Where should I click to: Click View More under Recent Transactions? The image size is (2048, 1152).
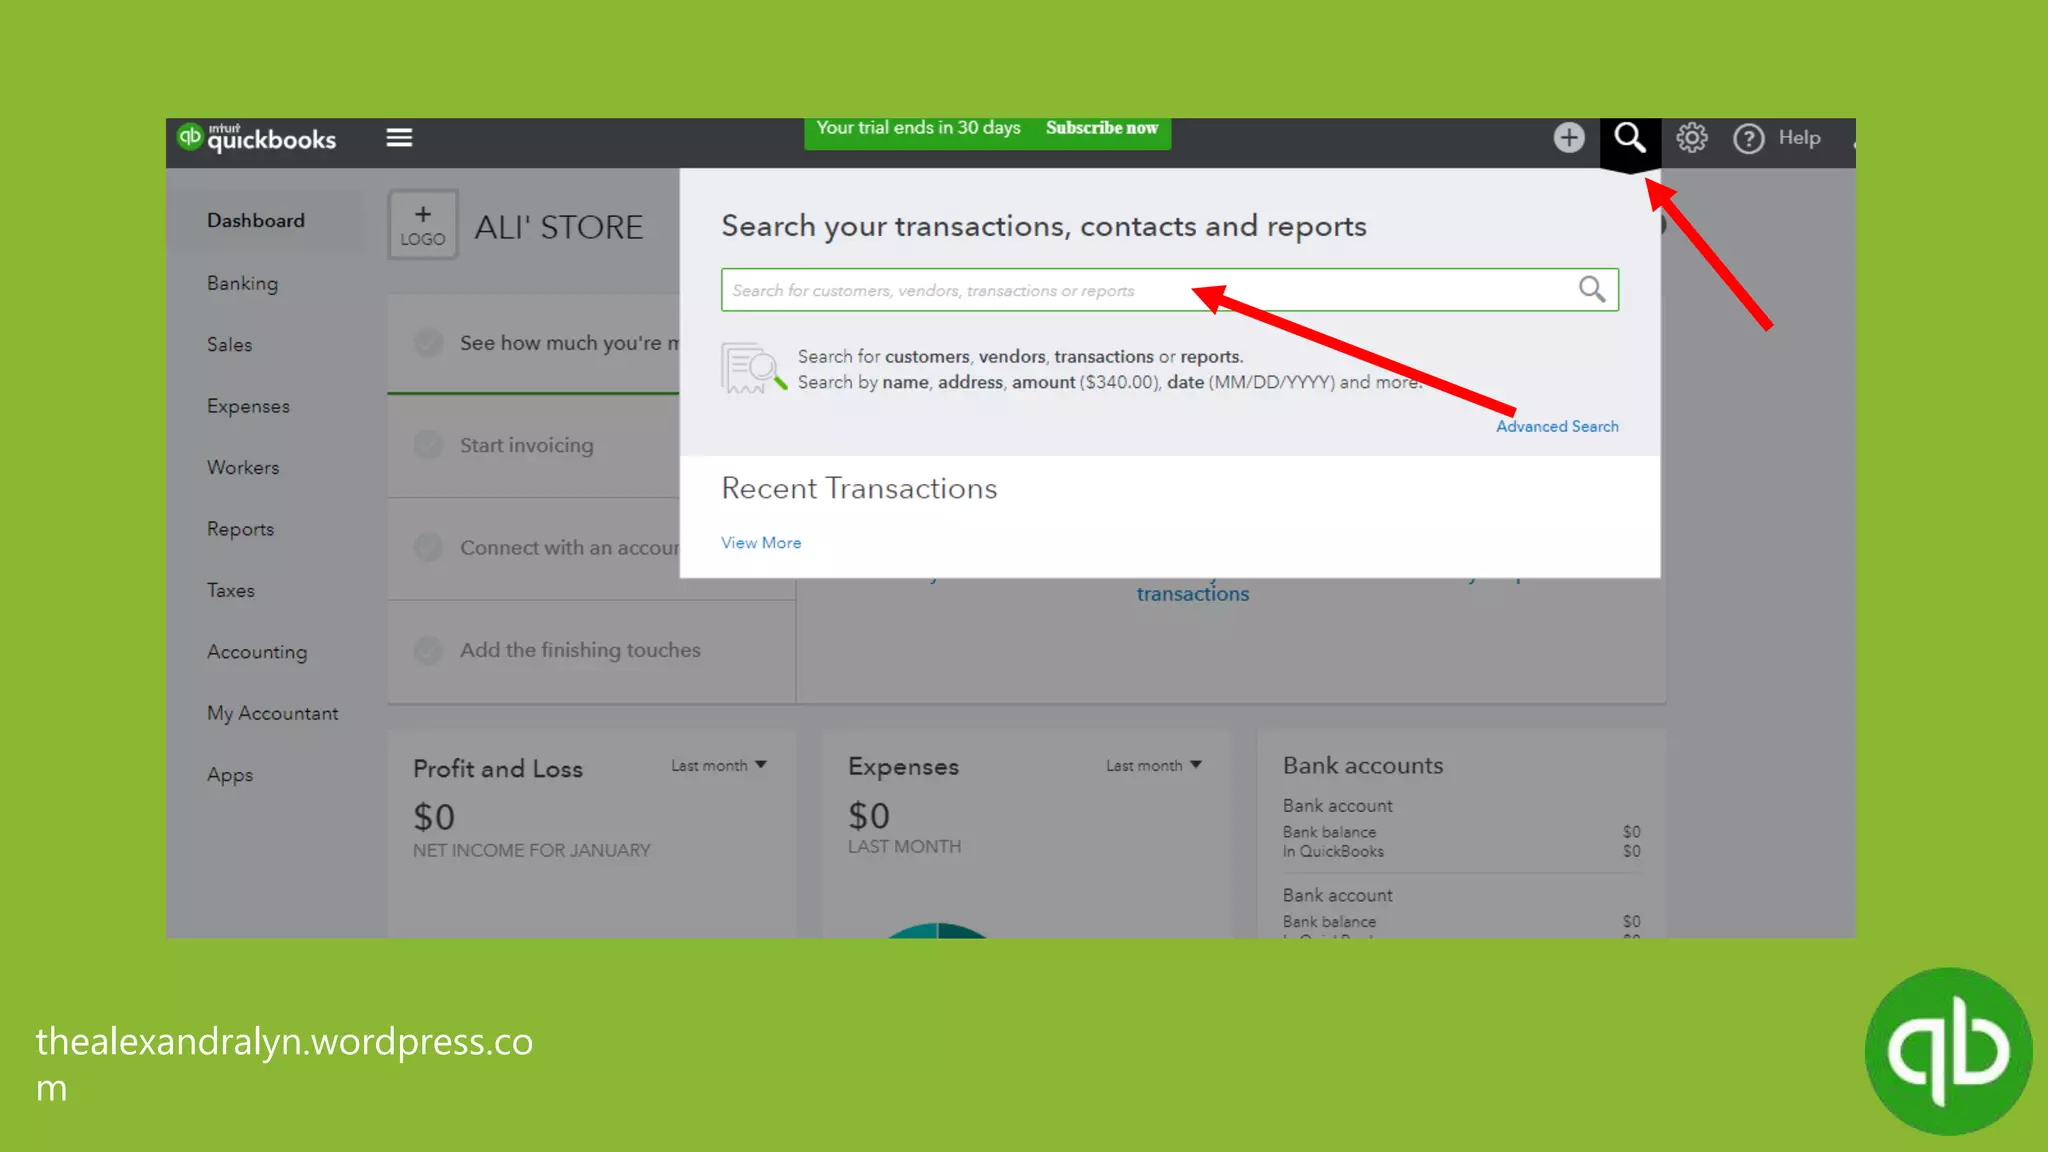point(760,543)
